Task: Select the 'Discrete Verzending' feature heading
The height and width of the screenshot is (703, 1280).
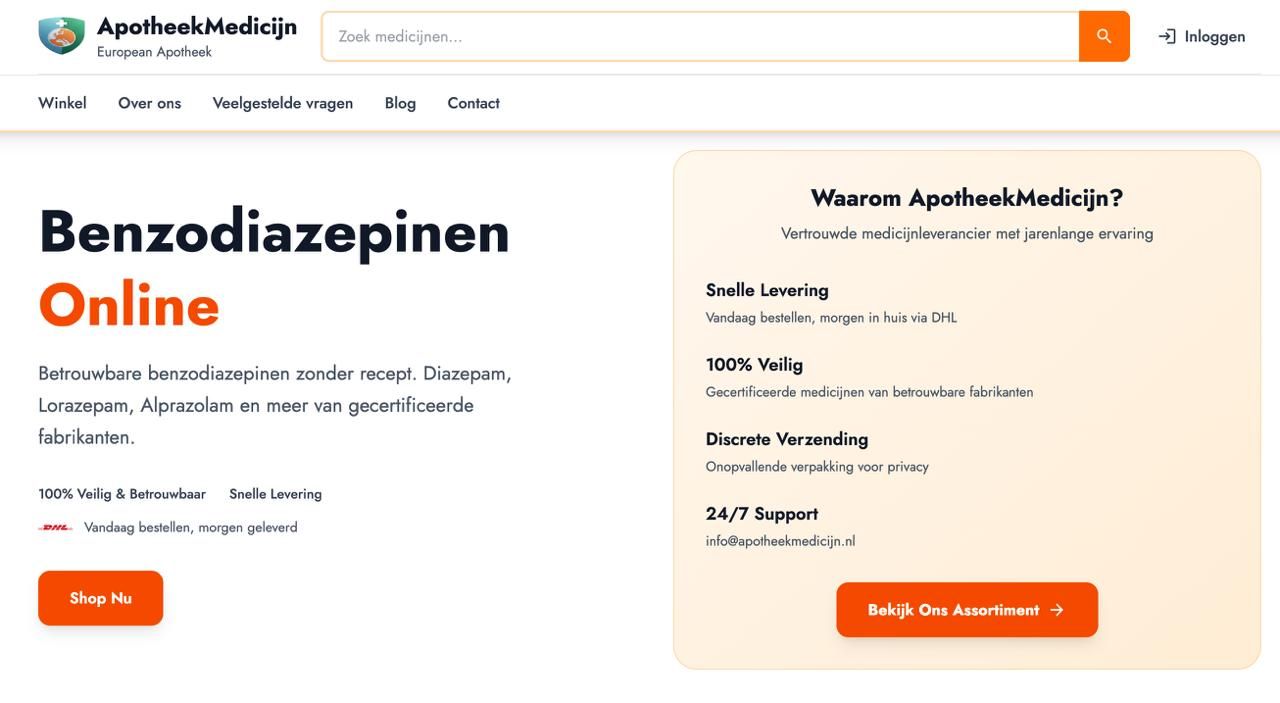Action: pos(786,439)
